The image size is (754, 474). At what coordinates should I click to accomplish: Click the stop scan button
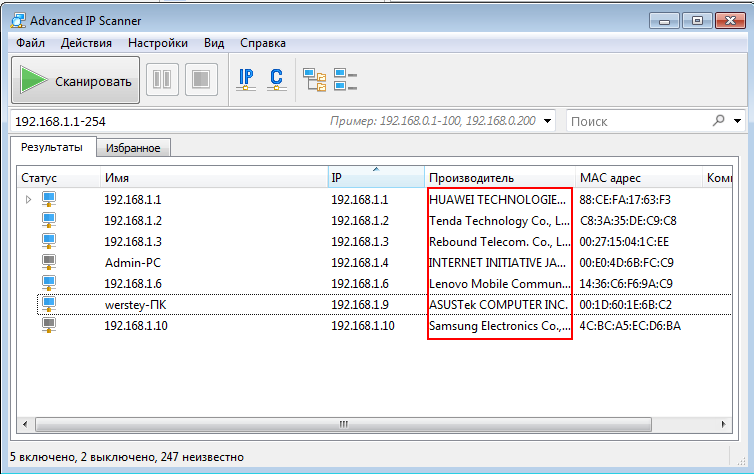201,79
